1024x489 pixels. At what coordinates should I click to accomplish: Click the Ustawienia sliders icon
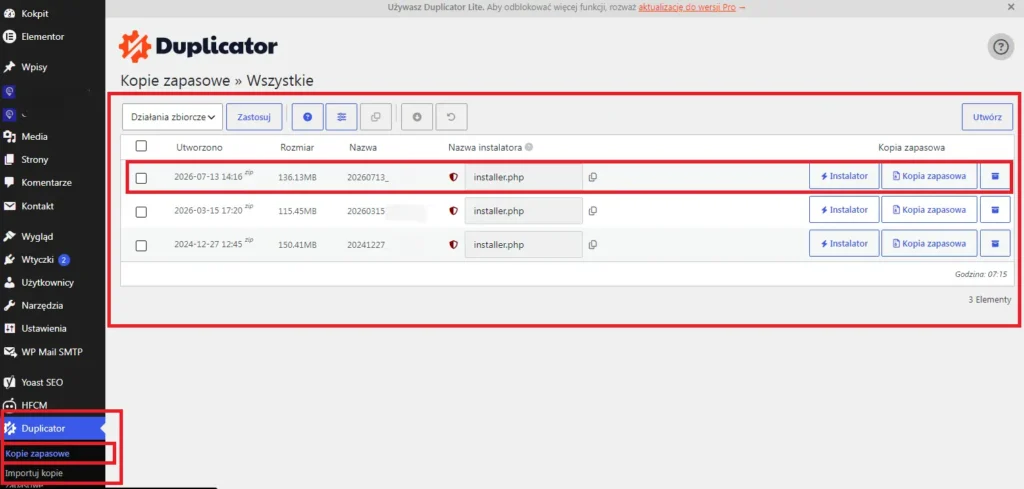(x=9, y=328)
